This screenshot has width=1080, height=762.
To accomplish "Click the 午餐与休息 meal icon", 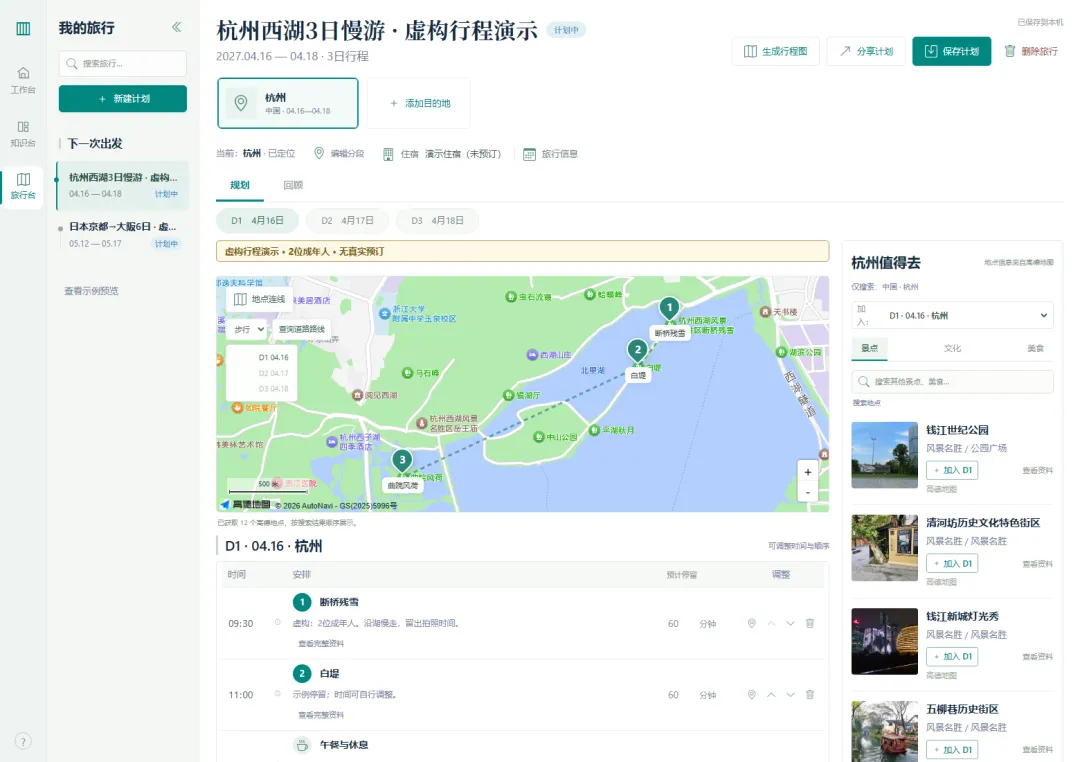I will (x=302, y=745).
